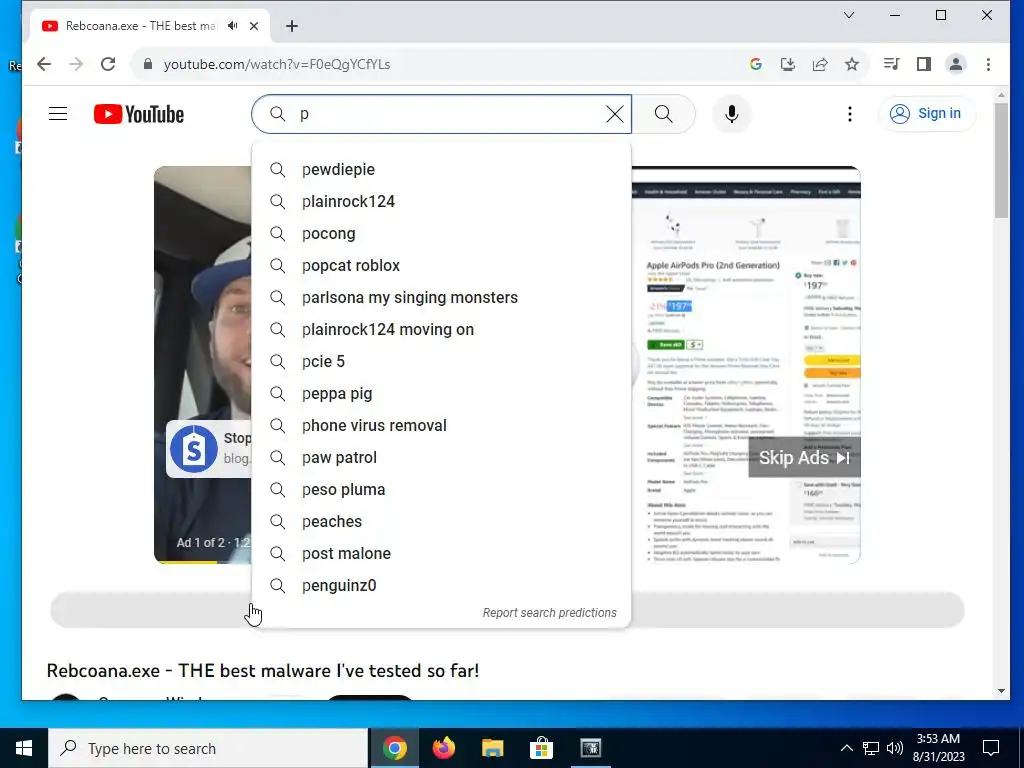This screenshot has width=1024, height=768.
Task: Open Chrome profile avatar
Action: click(955, 64)
